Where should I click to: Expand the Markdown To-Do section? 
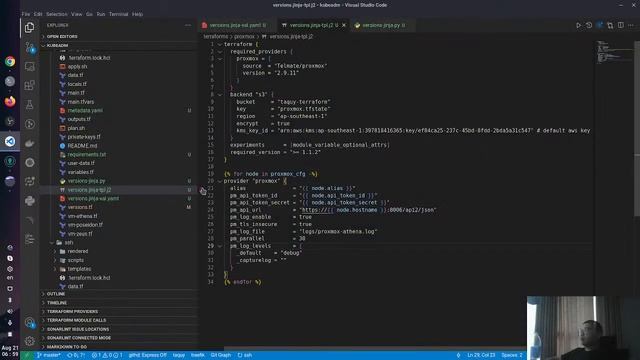click(118, 347)
